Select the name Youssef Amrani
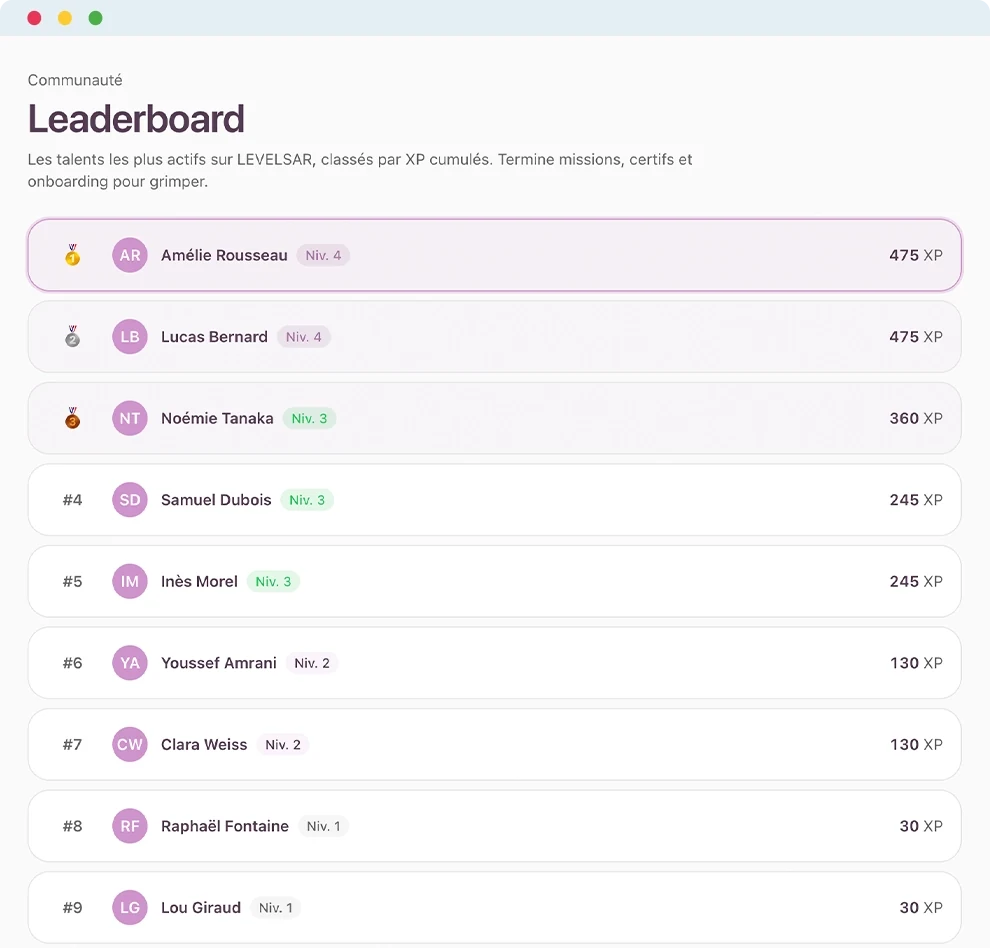 click(x=218, y=663)
